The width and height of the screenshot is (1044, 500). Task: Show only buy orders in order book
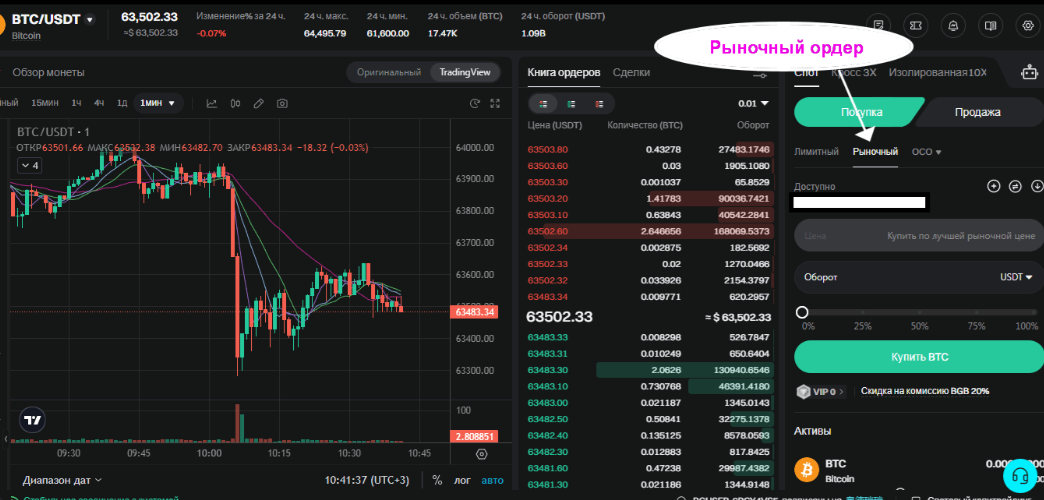pos(571,104)
